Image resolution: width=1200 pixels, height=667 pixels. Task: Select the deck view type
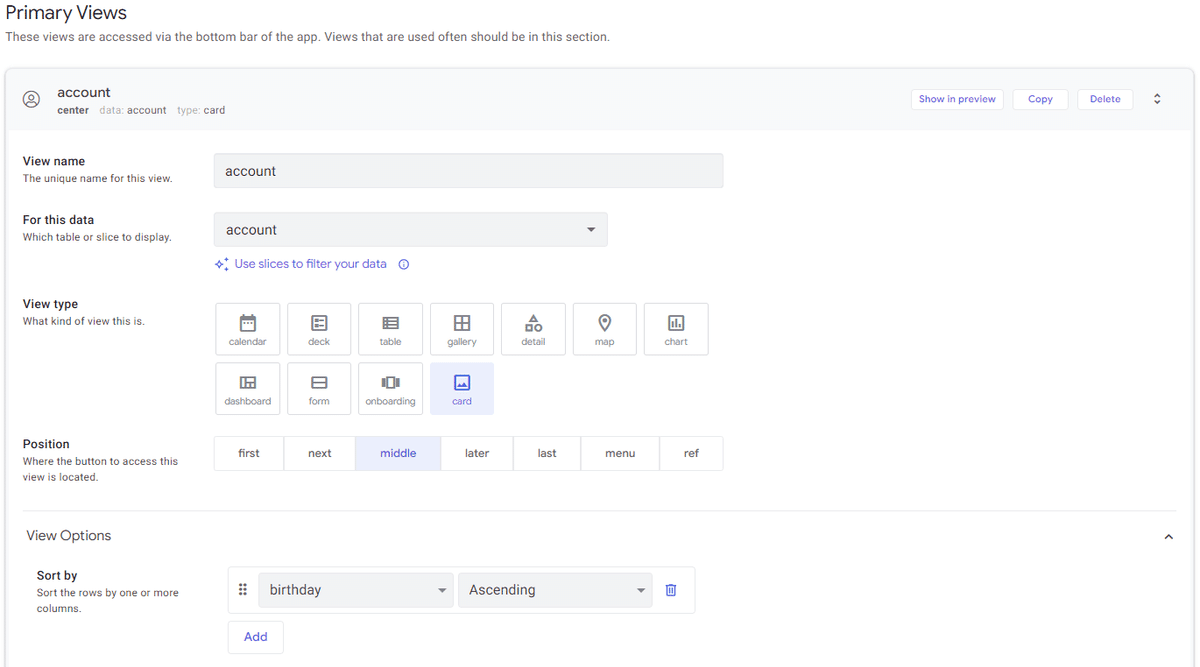coord(319,329)
